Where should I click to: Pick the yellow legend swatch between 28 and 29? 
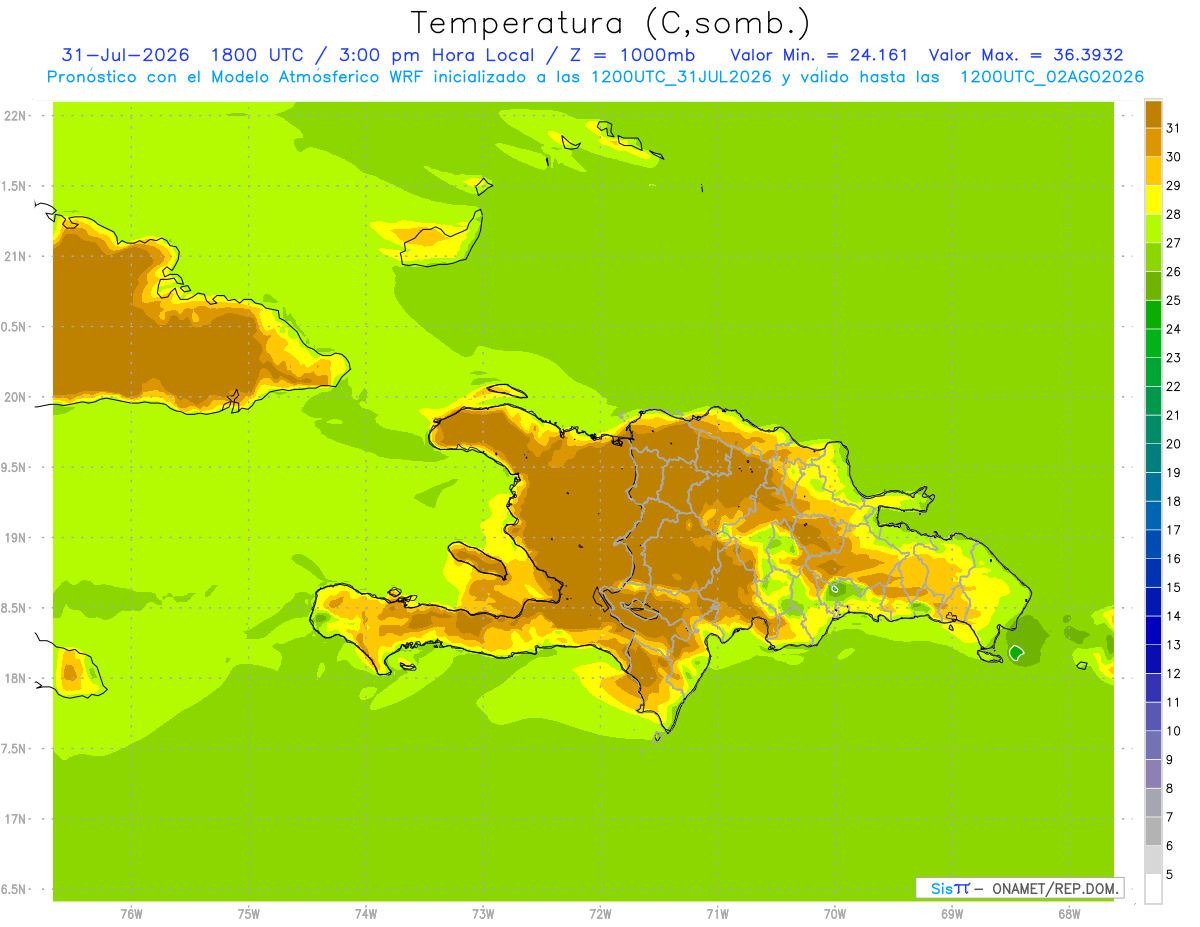(1153, 199)
